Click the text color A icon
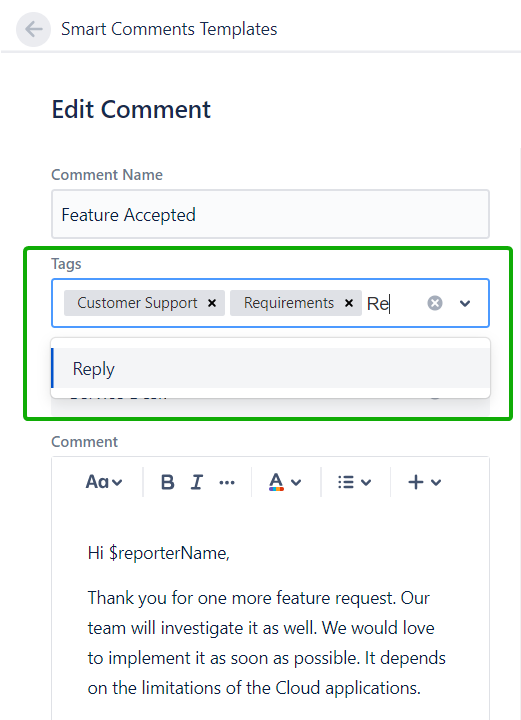This screenshot has height=720, width=521. 276,482
